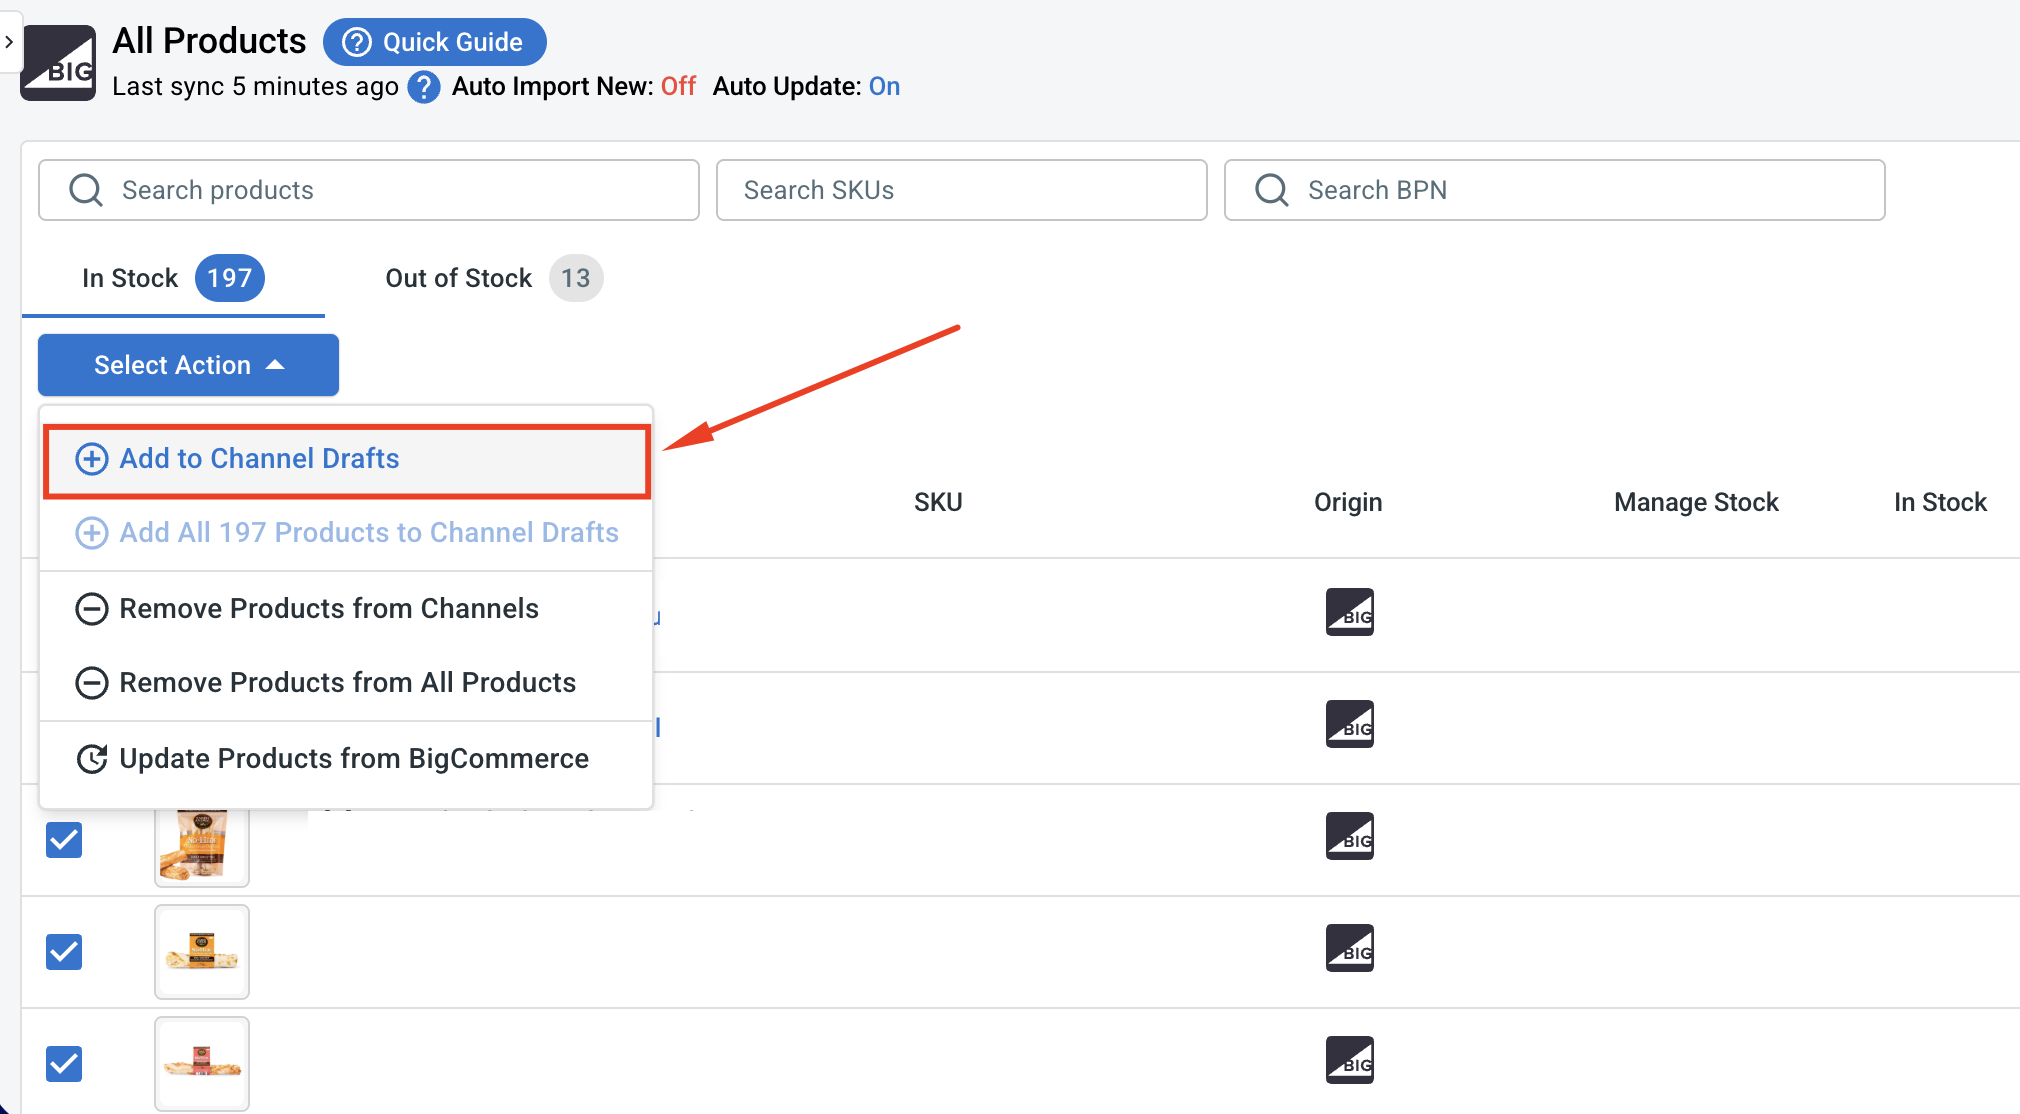Screen dimensions: 2020x1114
Task: Click the Manage Stock column header
Action: (x=1696, y=502)
